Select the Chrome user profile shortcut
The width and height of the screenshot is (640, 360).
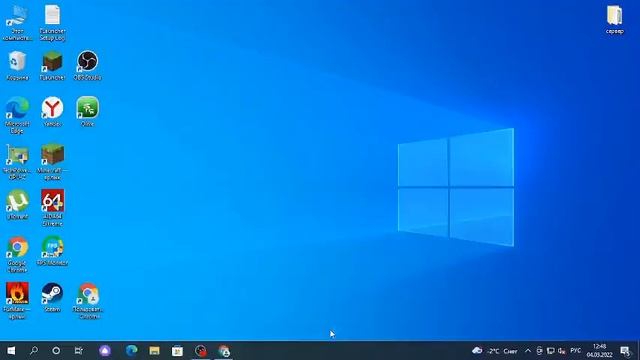pyautogui.click(x=87, y=301)
